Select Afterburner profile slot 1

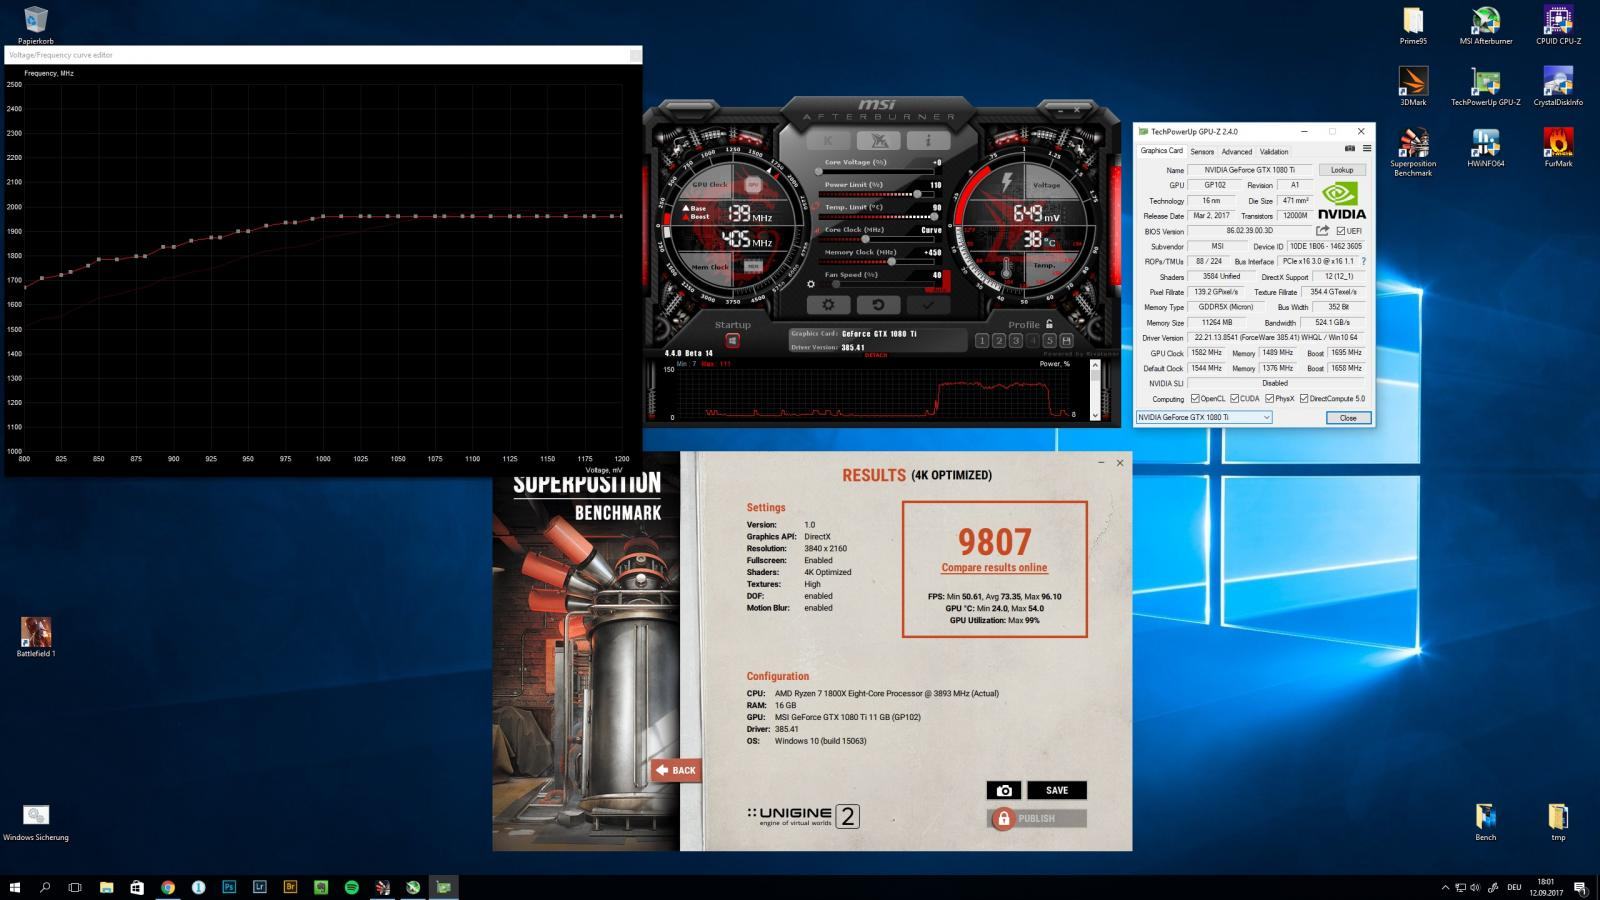(x=982, y=341)
